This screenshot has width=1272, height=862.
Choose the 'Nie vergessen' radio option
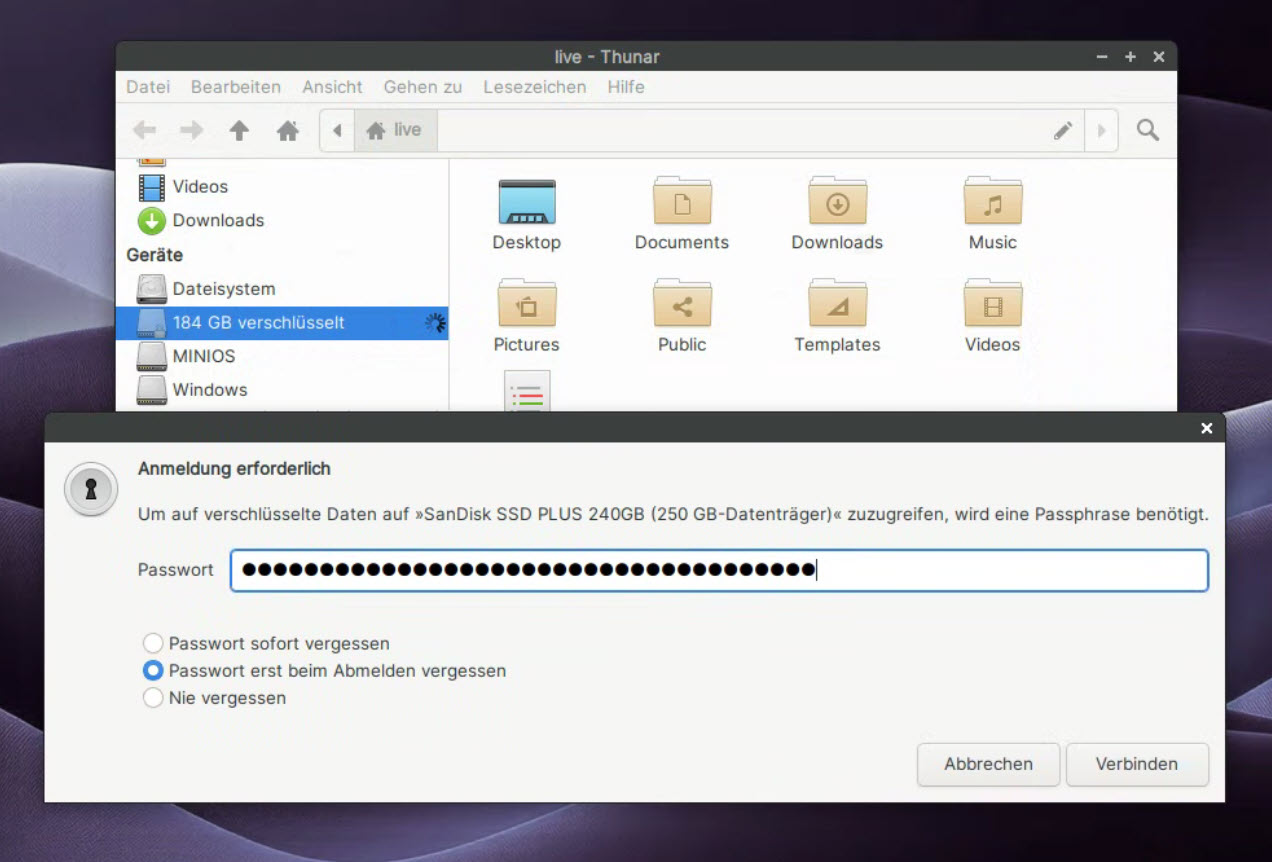click(153, 697)
